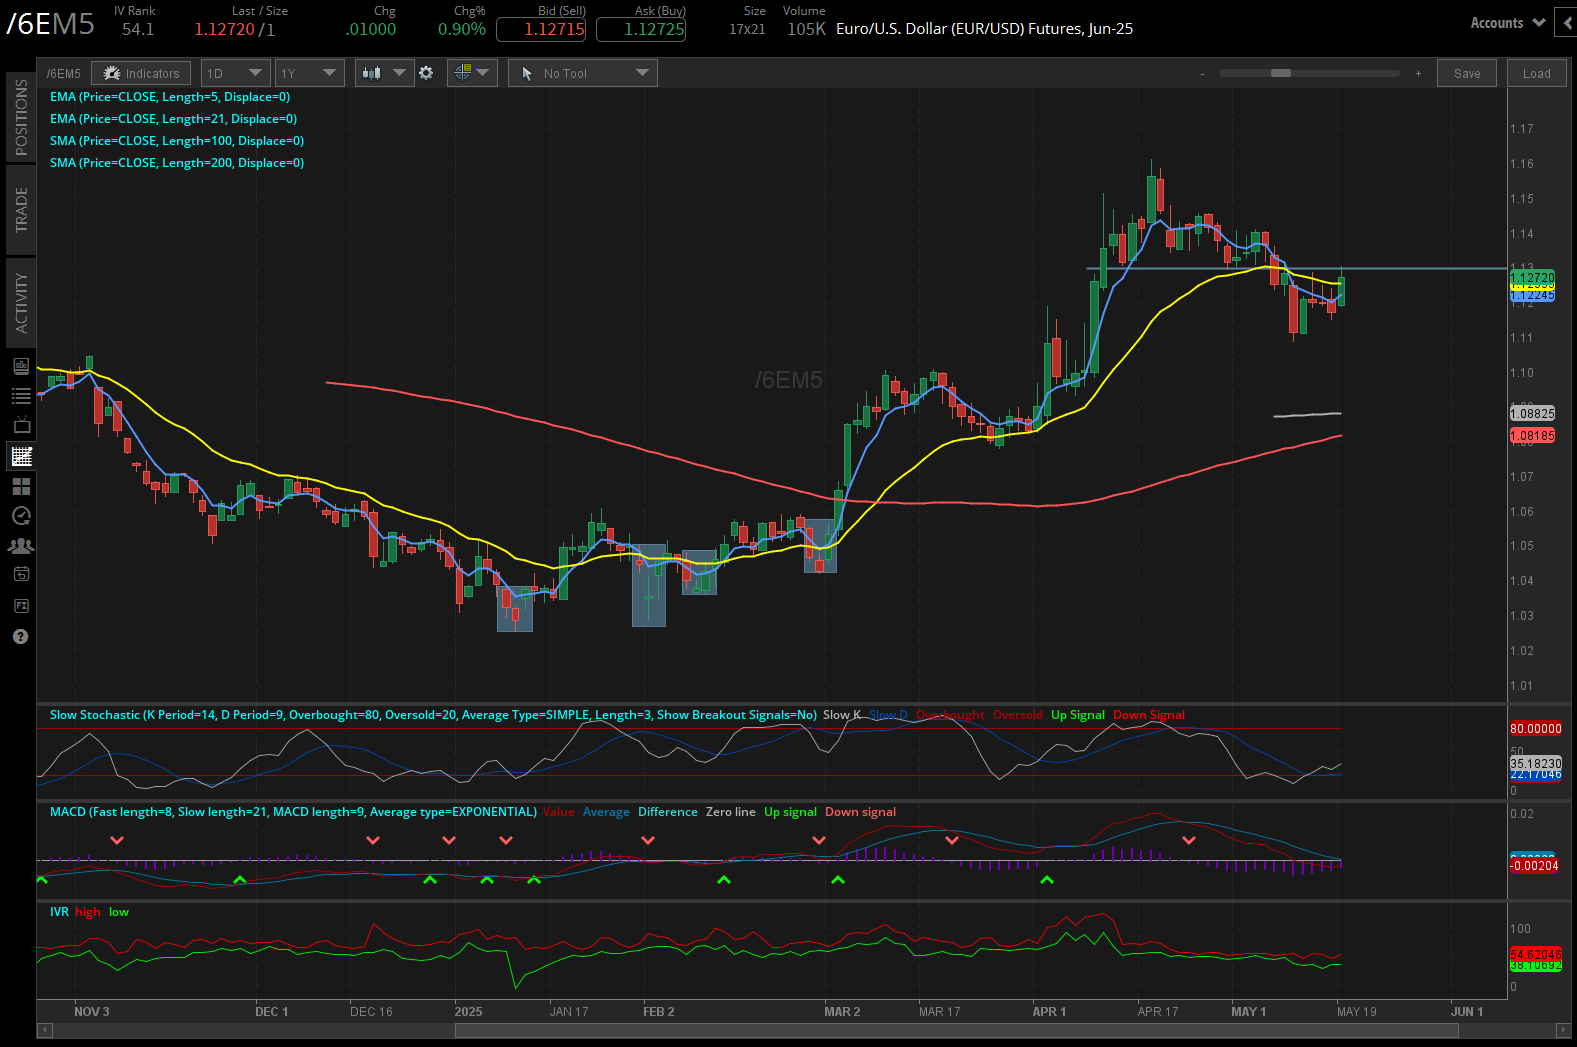Viewport: 1577px width, 1047px height.
Task: Click the Euro/U.S. Dollar Futures description
Action: 984,29
